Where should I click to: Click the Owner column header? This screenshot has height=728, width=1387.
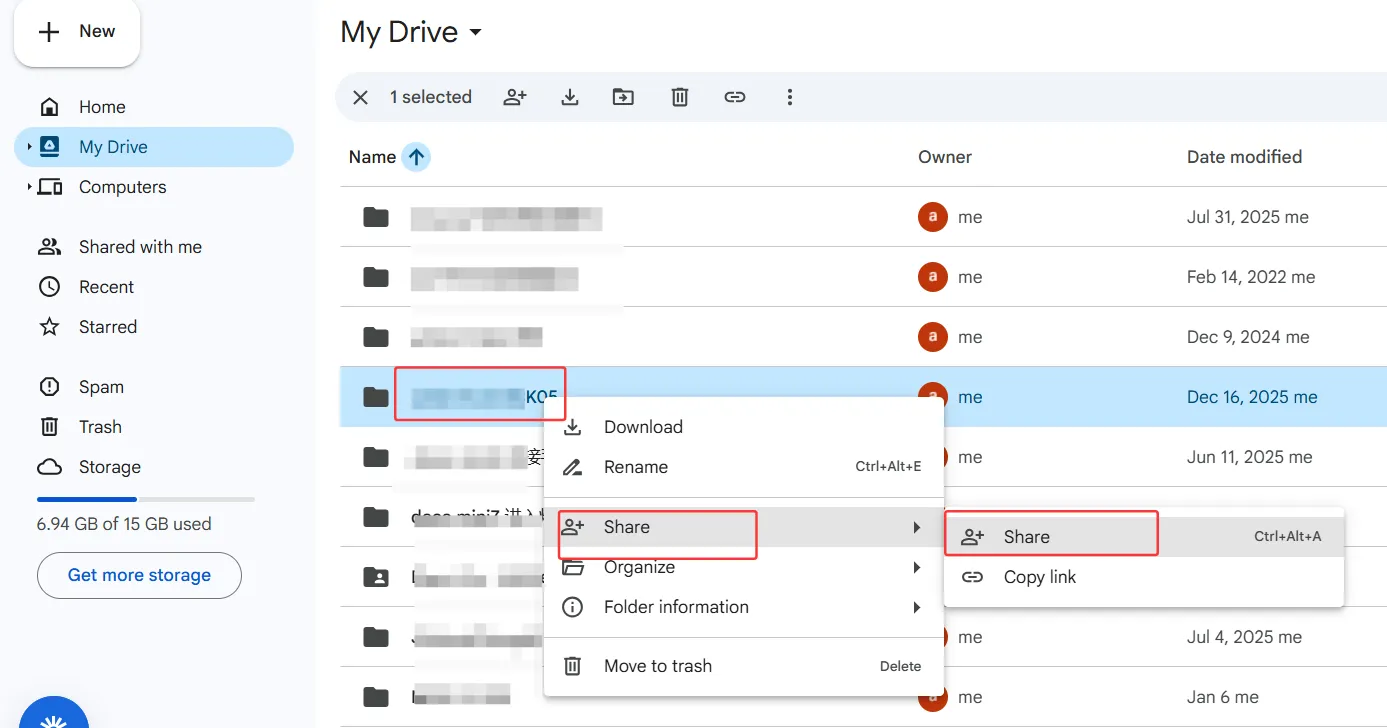[x=945, y=157]
